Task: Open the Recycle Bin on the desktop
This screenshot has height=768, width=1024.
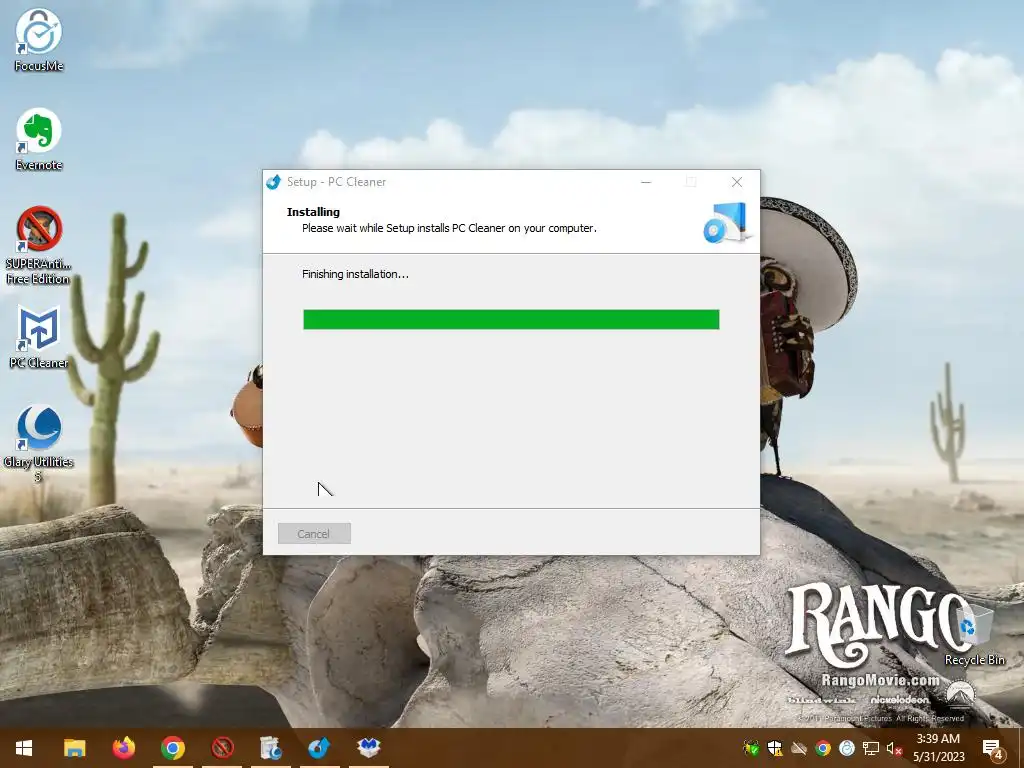Action: click(974, 634)
